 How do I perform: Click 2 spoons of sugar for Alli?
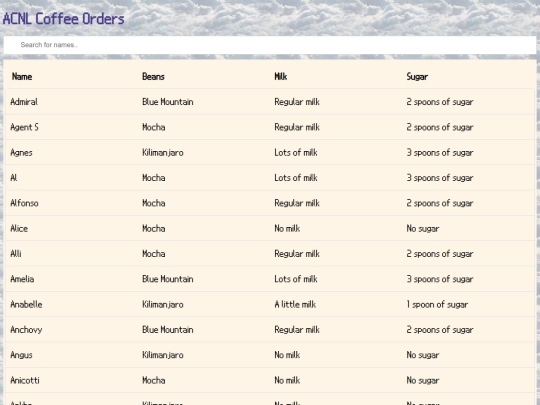point(440,253)
